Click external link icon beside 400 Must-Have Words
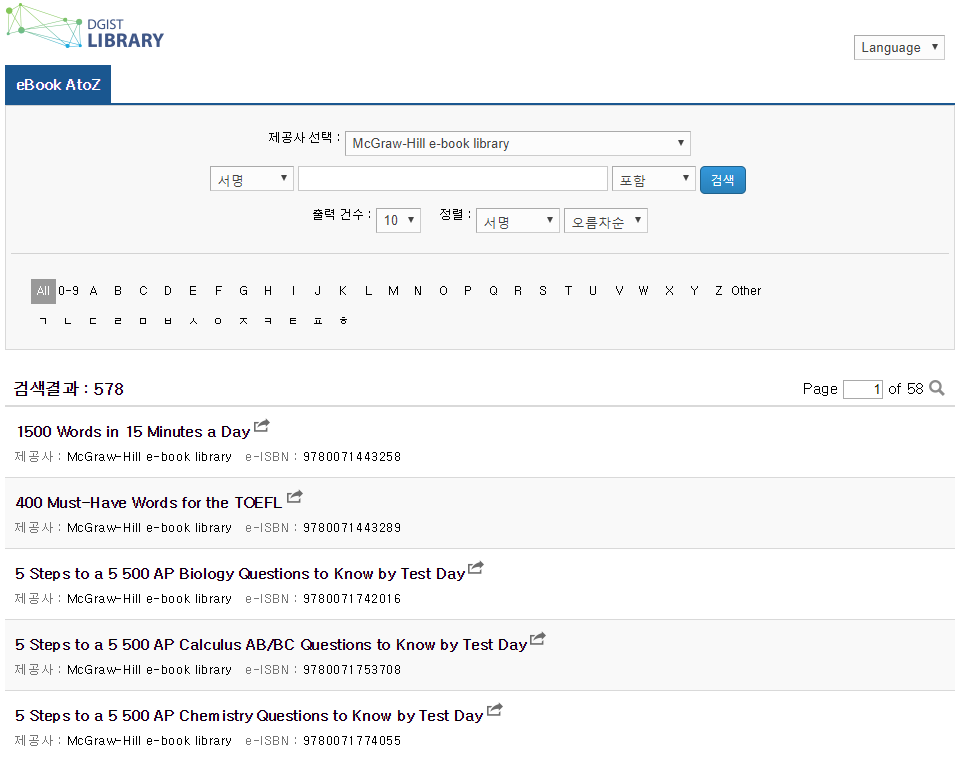Viewport: 971px width, 759px height. pyautogui.click(x=294, y=496)
